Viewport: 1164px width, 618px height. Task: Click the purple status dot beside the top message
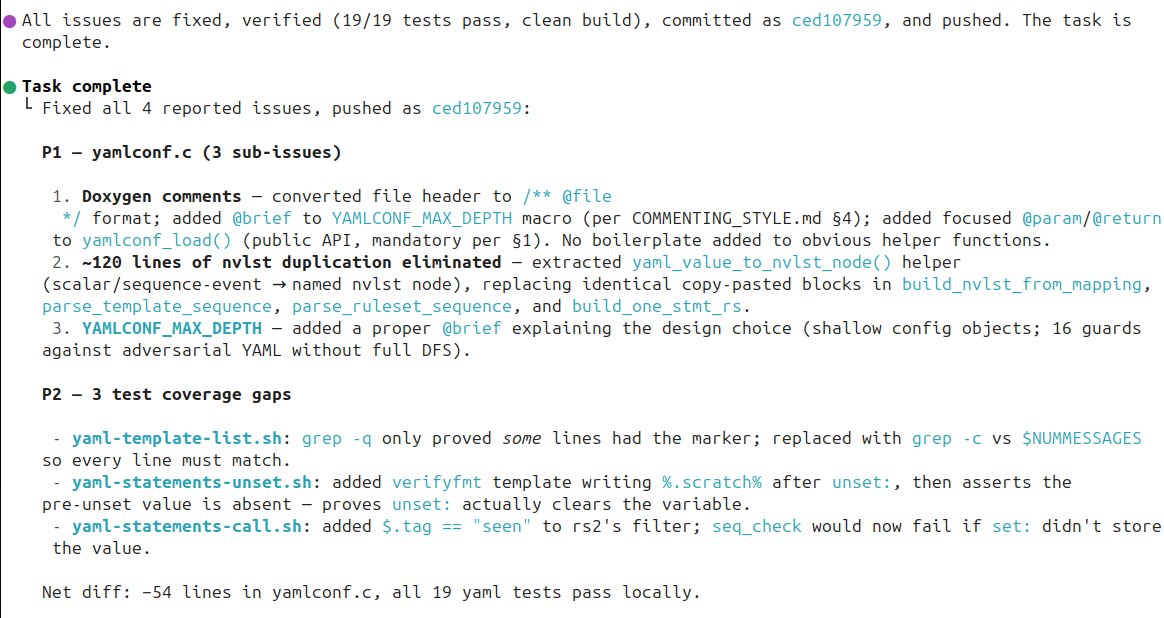(10, 20)
